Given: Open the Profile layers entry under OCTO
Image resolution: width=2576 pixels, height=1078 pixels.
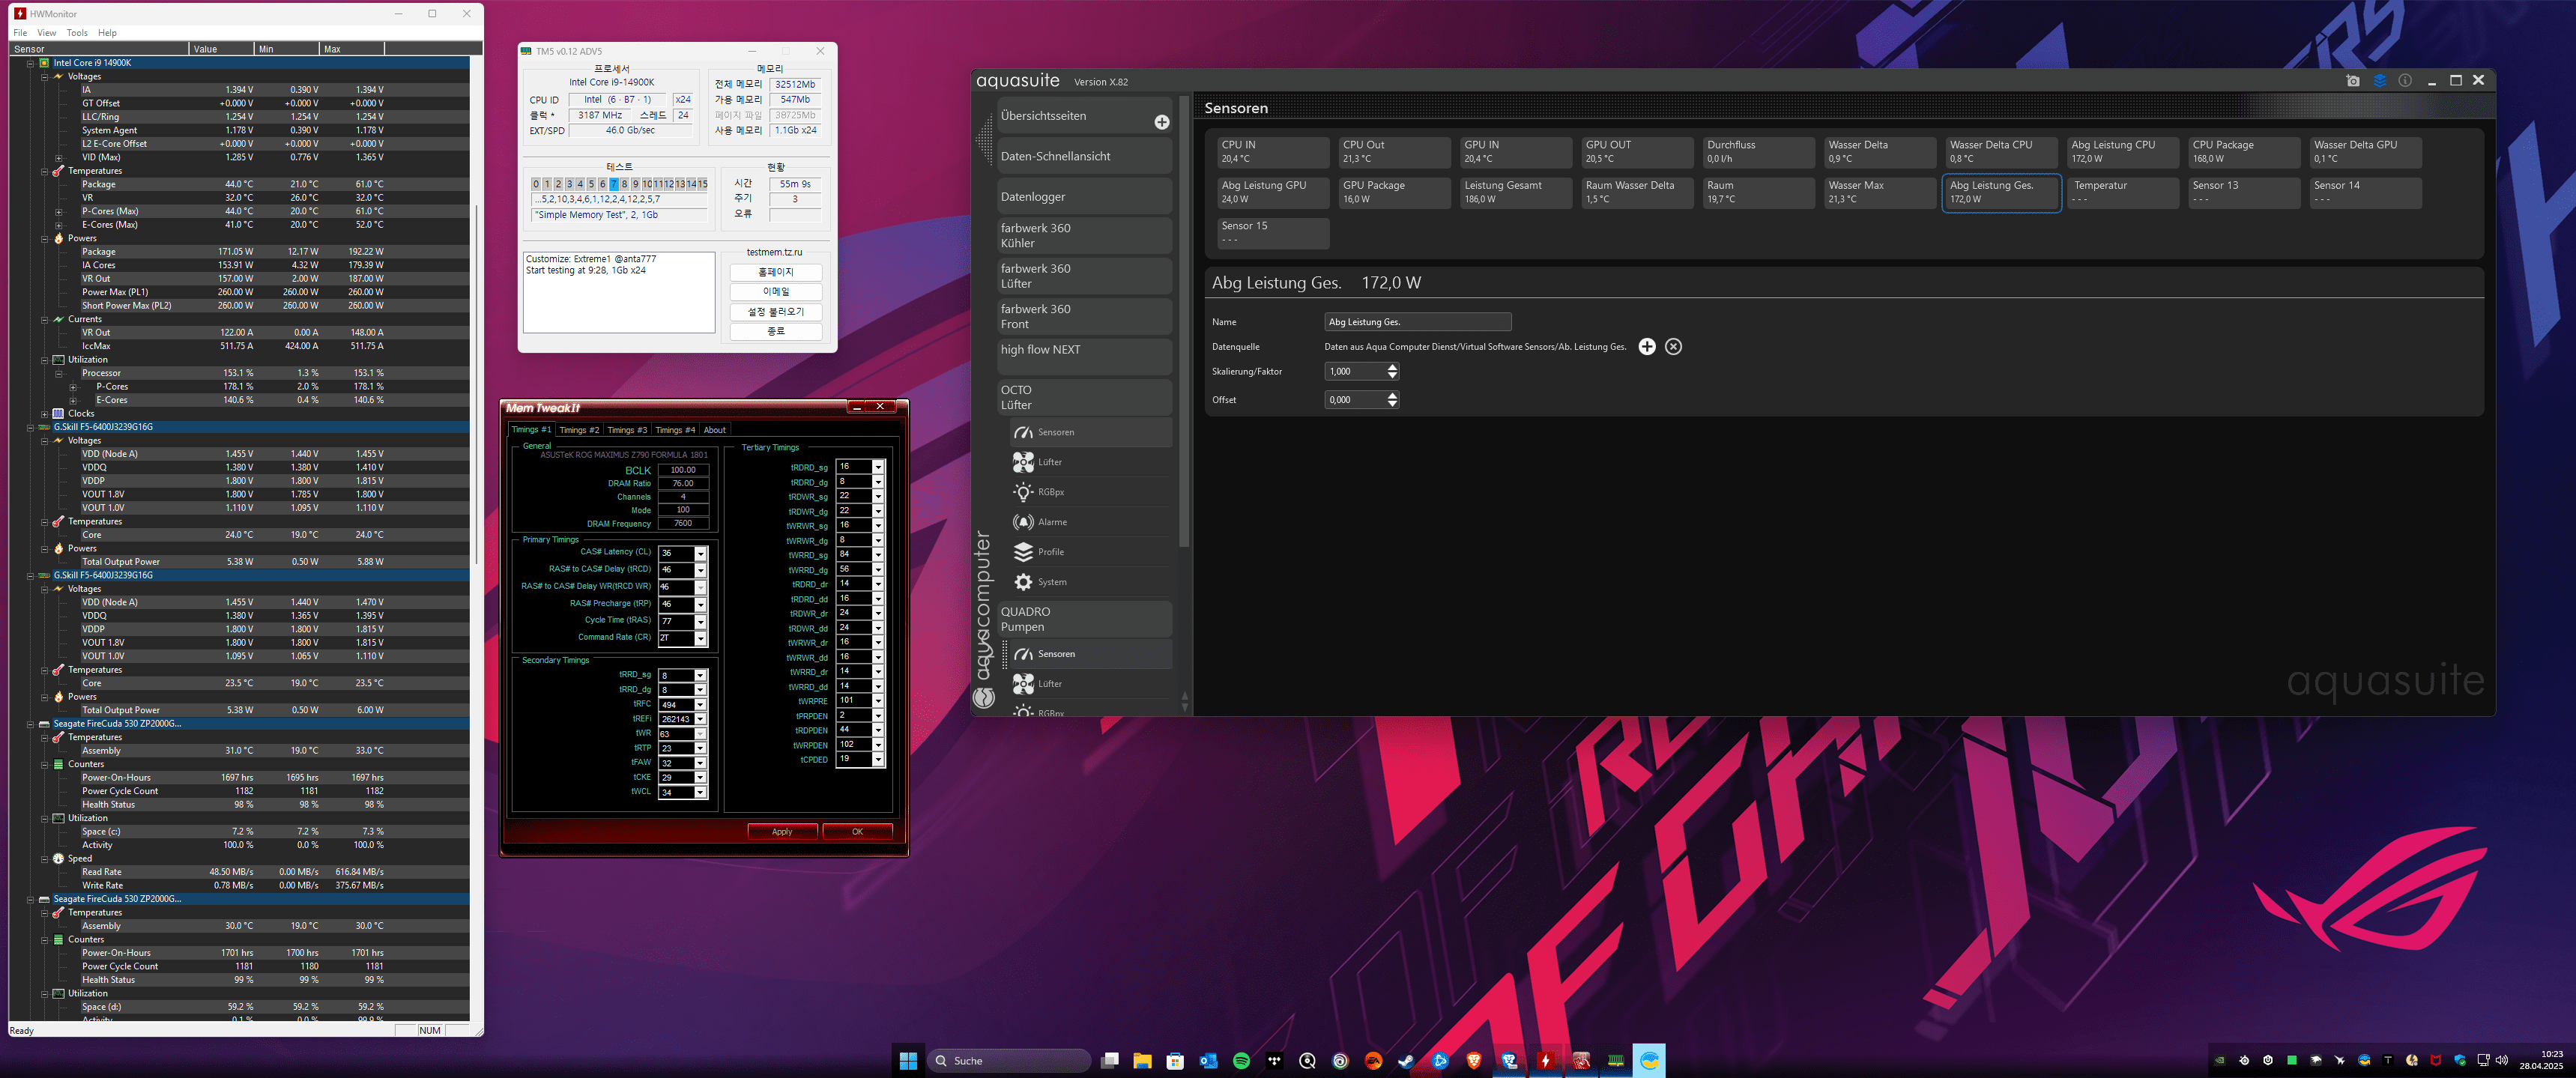Looking at the screenshot, I should click(x=1090, y=552).
